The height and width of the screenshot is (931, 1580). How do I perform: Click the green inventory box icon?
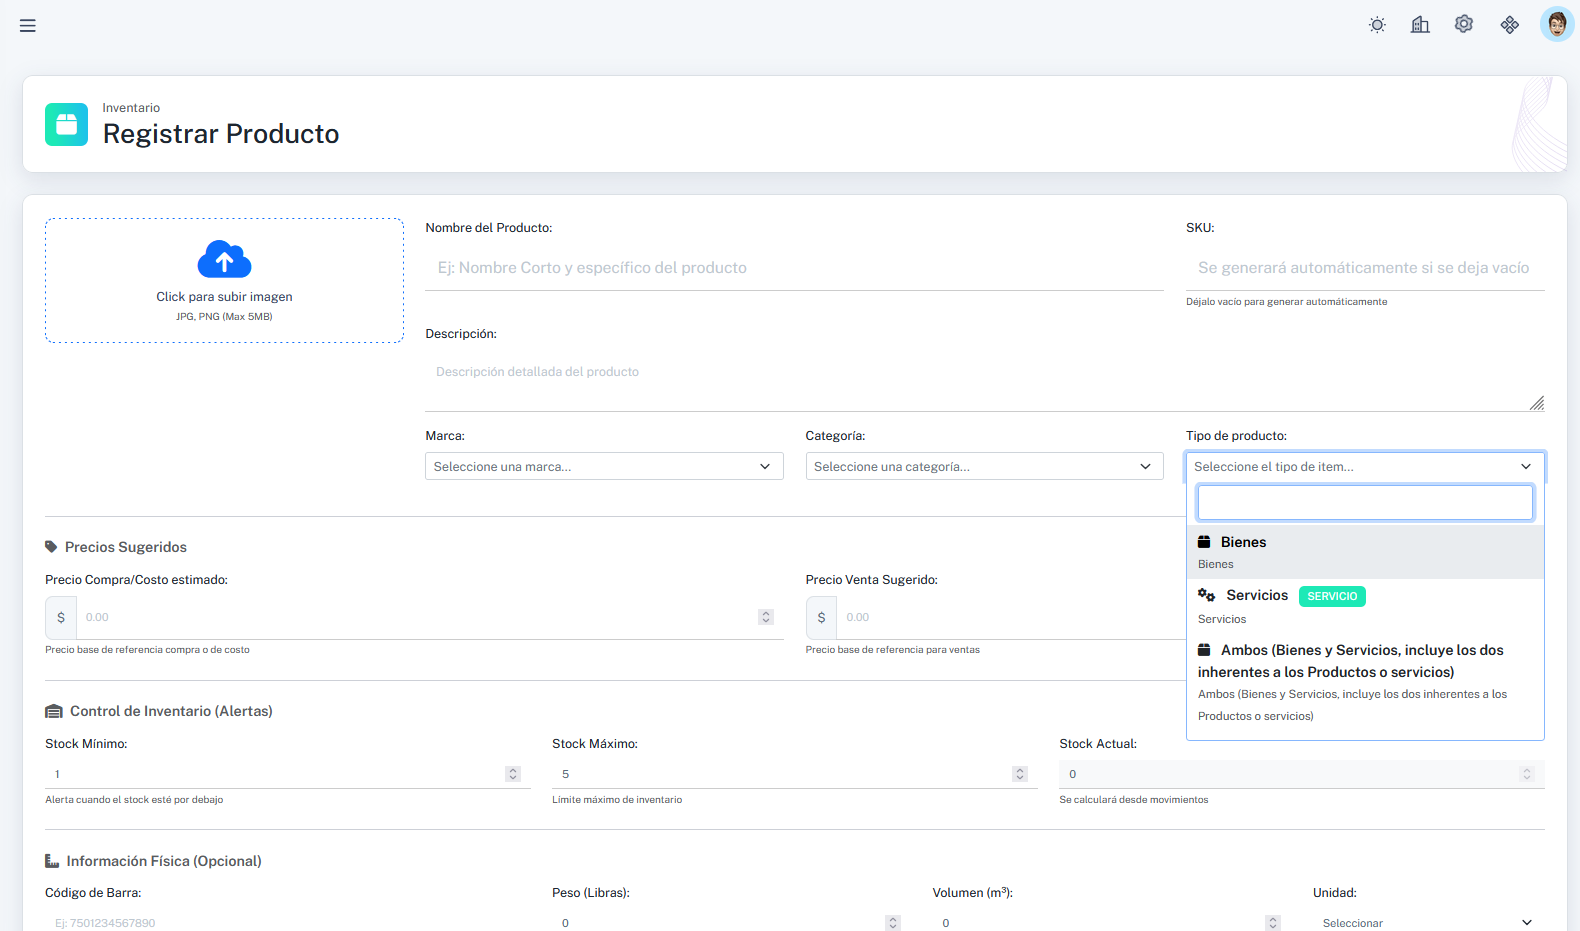tap(66, 125)
